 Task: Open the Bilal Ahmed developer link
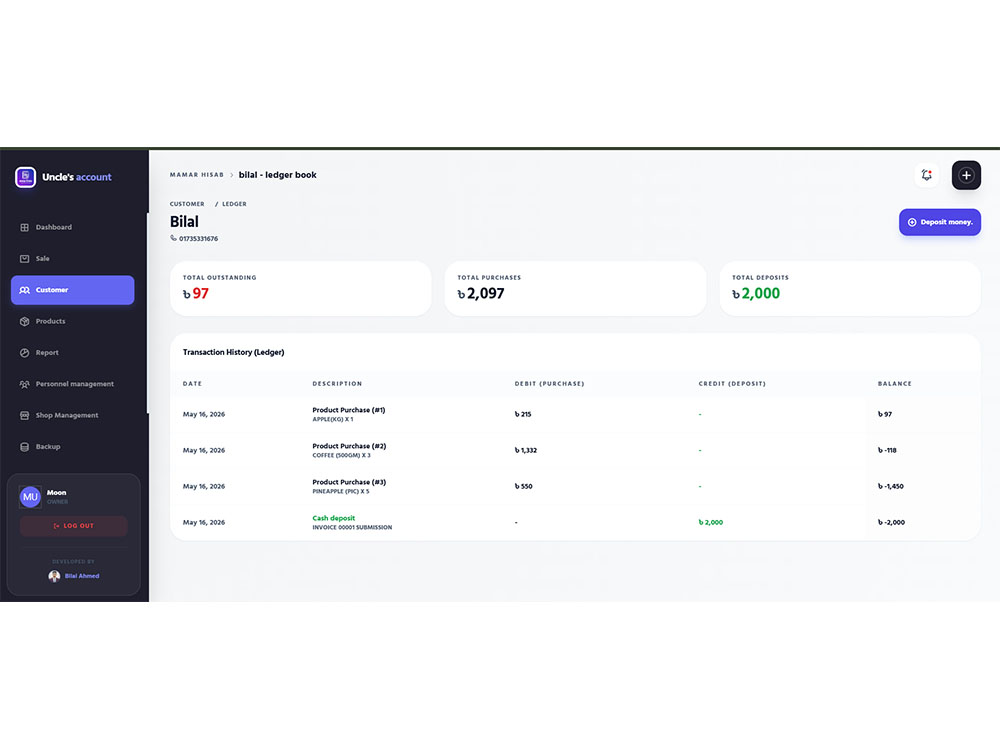point(82,576)
